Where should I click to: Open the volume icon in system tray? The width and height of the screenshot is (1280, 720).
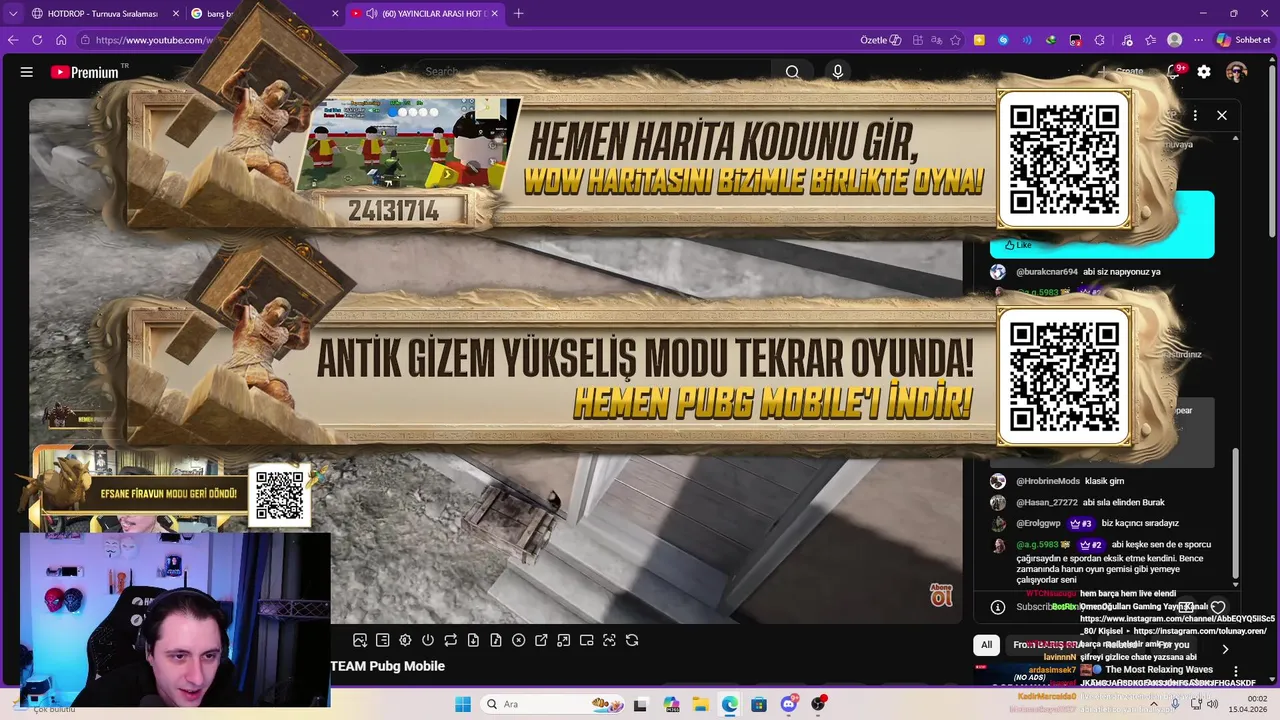(x=1211, y=704)
